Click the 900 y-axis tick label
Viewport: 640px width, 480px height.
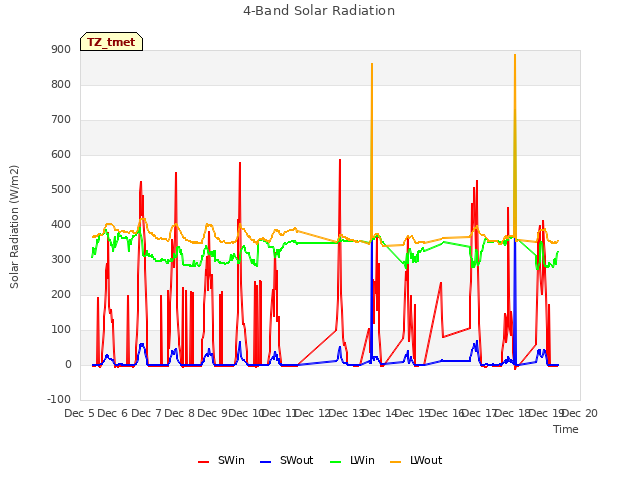[61, 49]
